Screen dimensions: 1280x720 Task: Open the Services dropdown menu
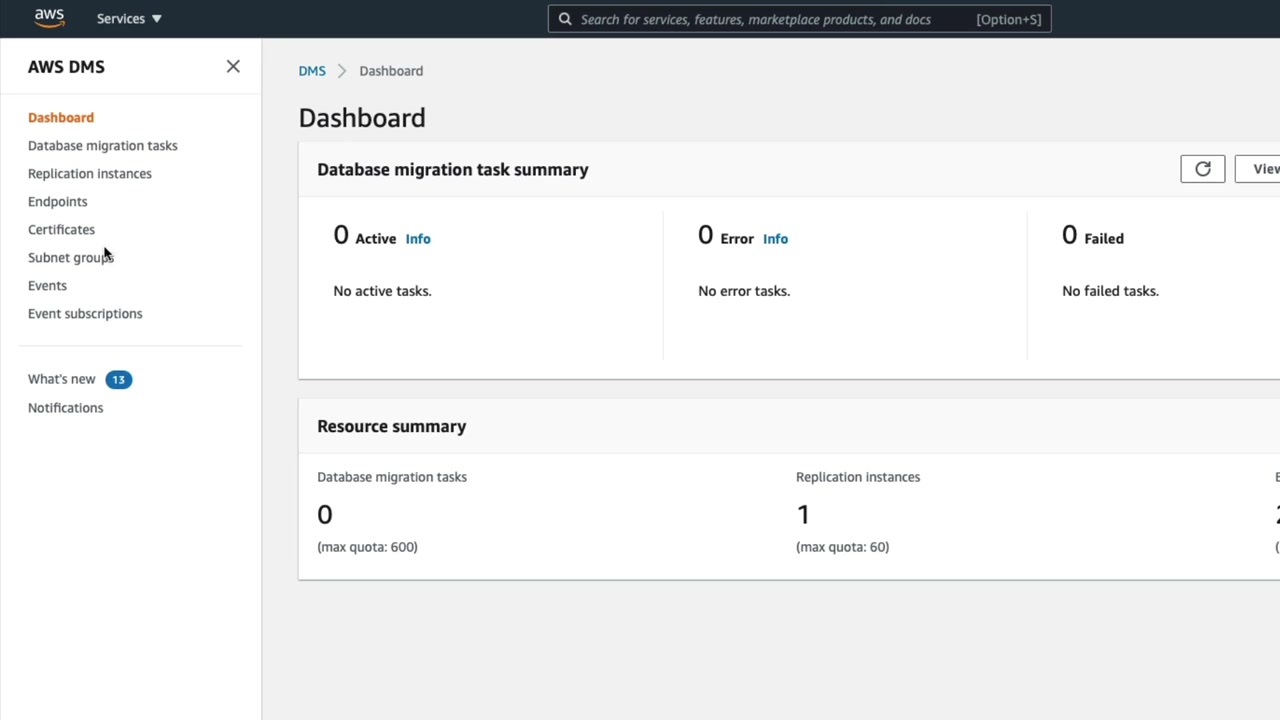tap(129, 19)
